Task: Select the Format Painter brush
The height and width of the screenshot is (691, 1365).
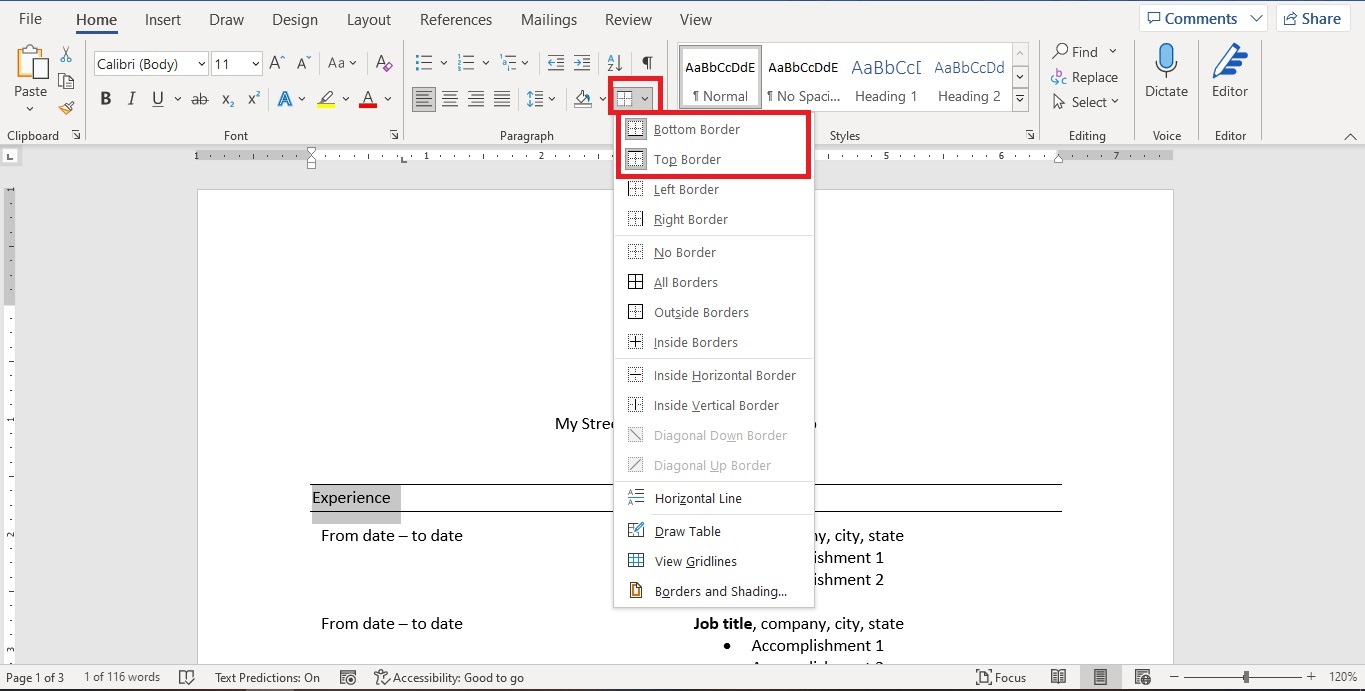Action: tap(66, 107)
